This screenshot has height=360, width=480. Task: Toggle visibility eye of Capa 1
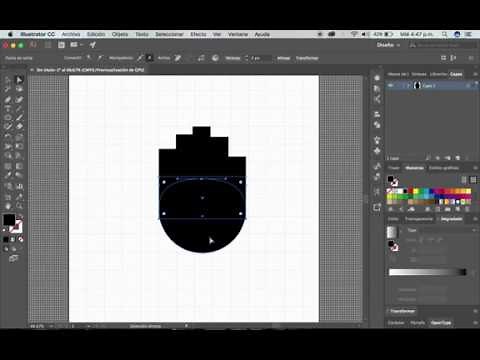(391, 86)
